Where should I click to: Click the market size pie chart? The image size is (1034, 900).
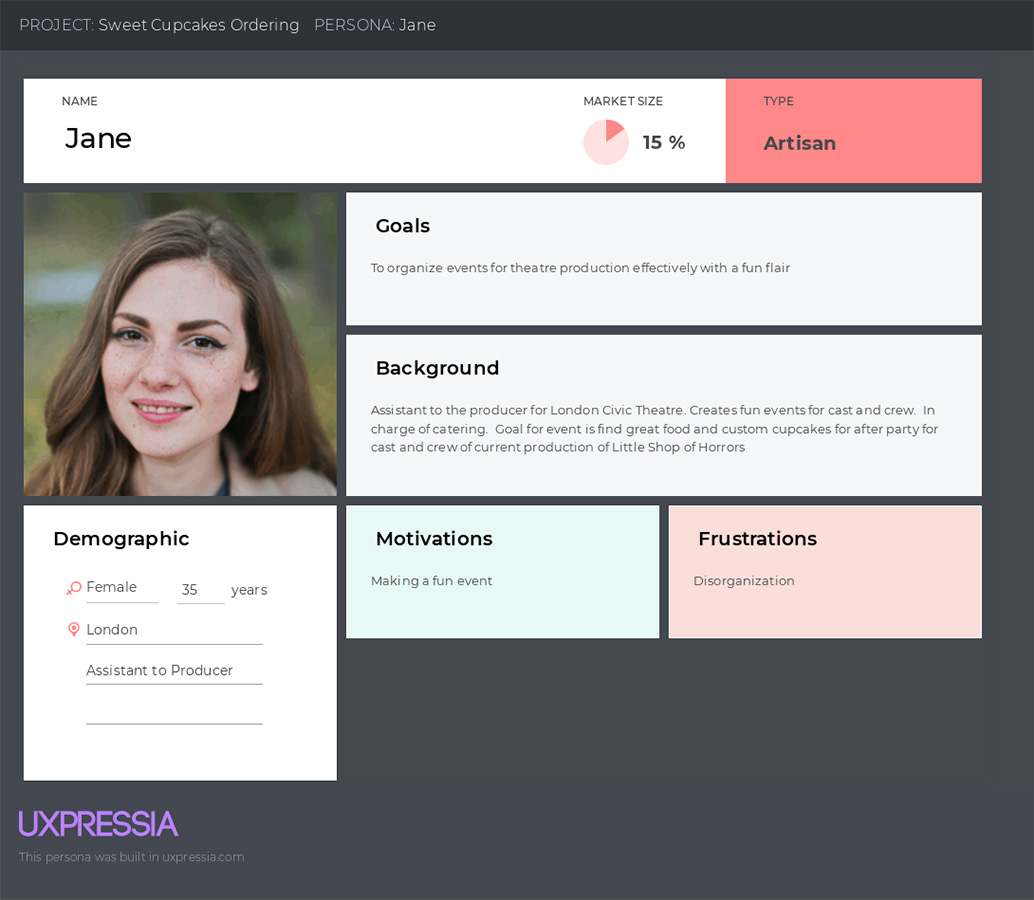[605, 142]
